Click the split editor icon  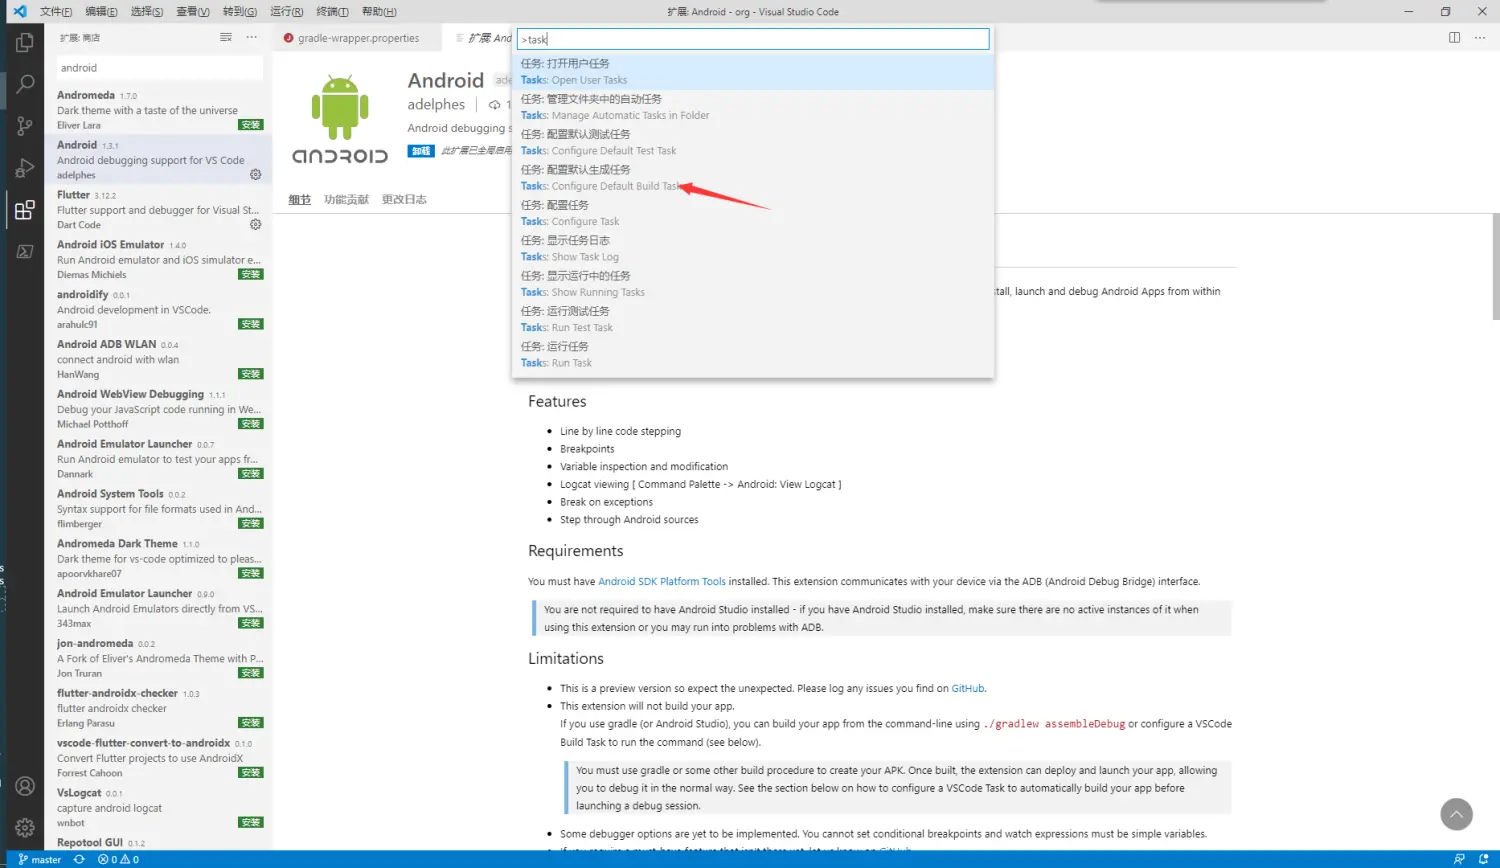1454,38
